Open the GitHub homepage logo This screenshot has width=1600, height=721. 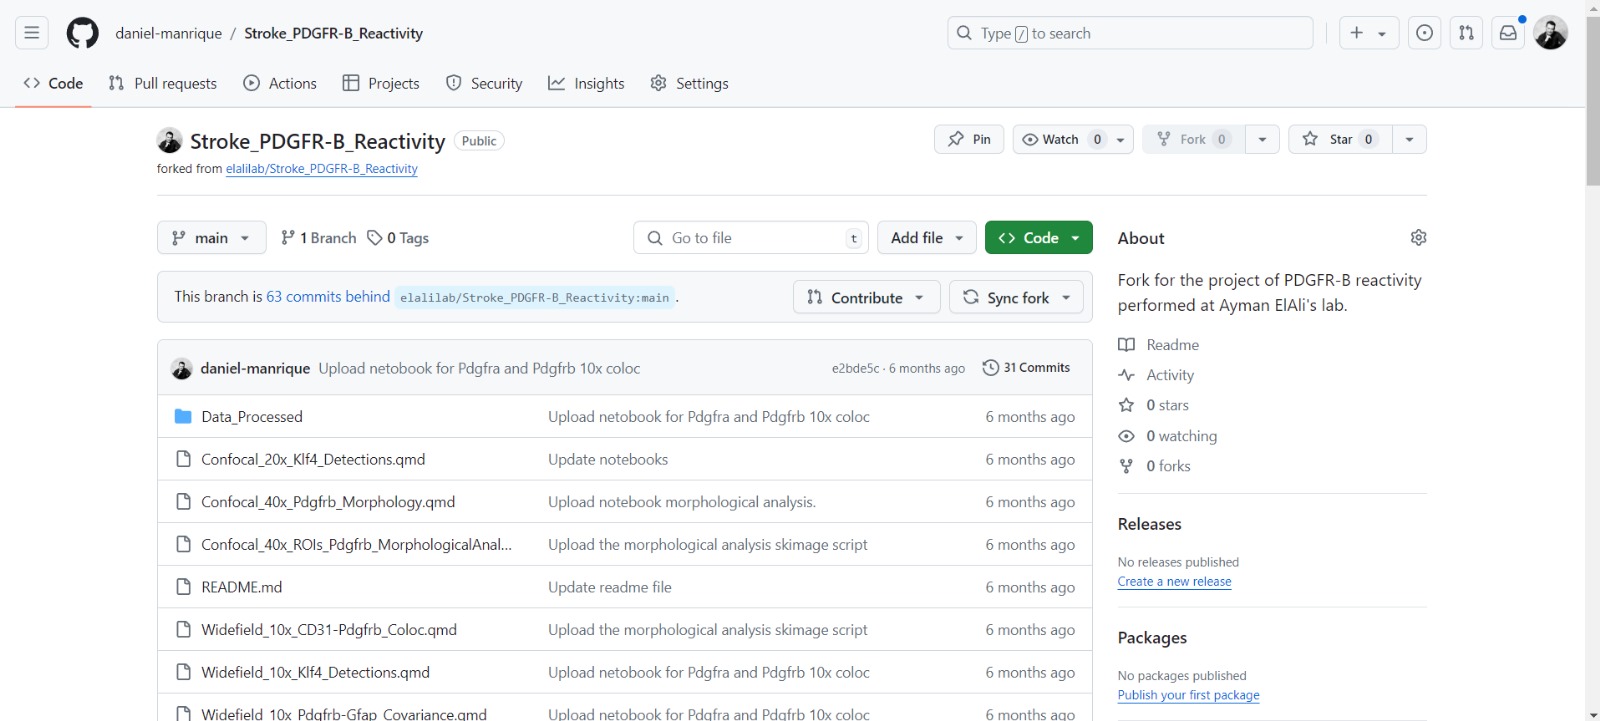(x=82, y=33)
